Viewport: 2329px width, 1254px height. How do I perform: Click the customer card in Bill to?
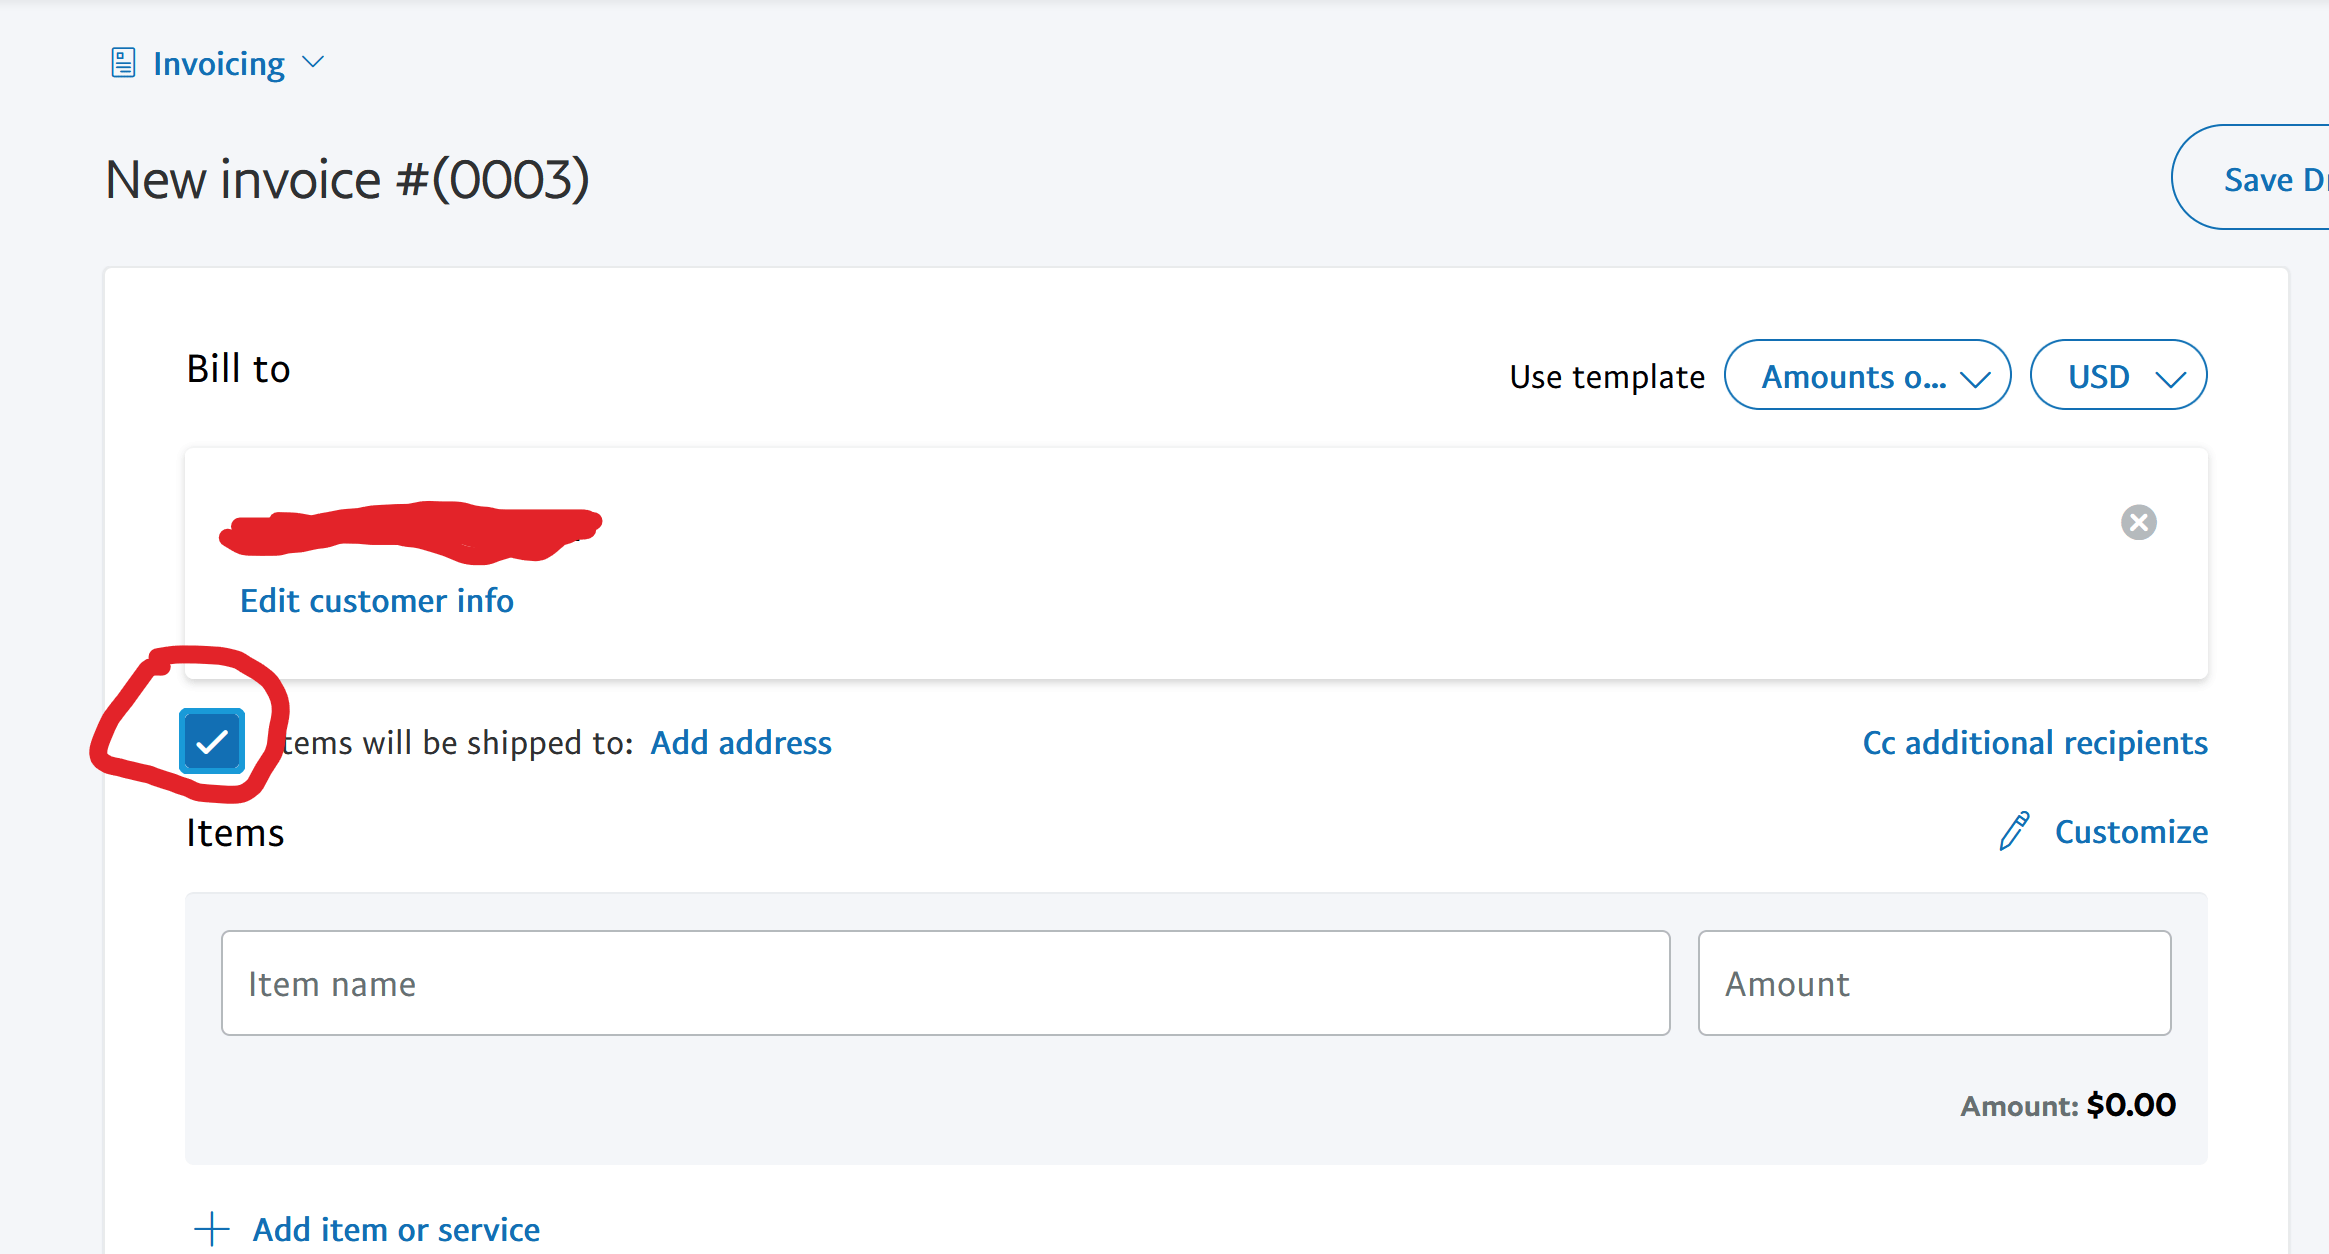pos(1195,563)
